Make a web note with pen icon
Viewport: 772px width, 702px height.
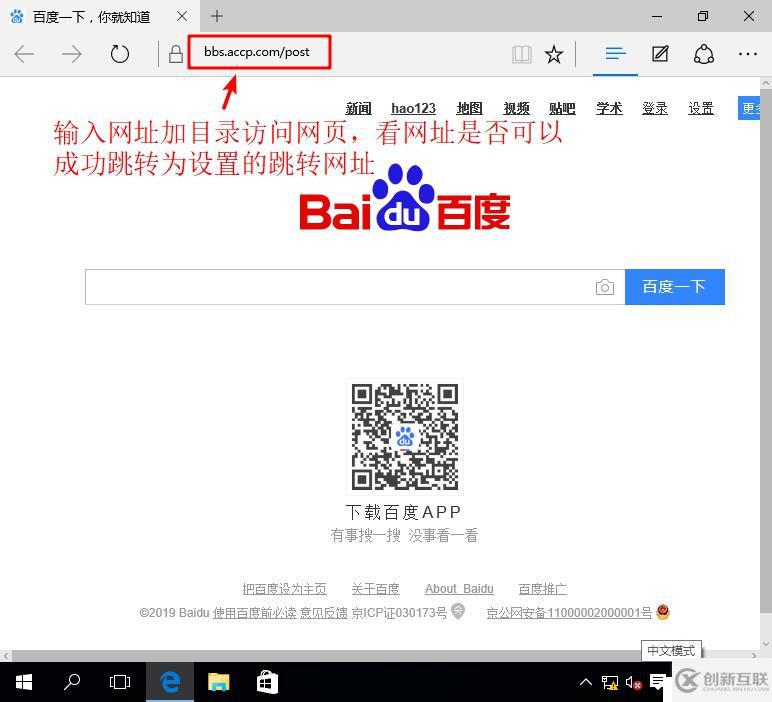pos(660,54)
